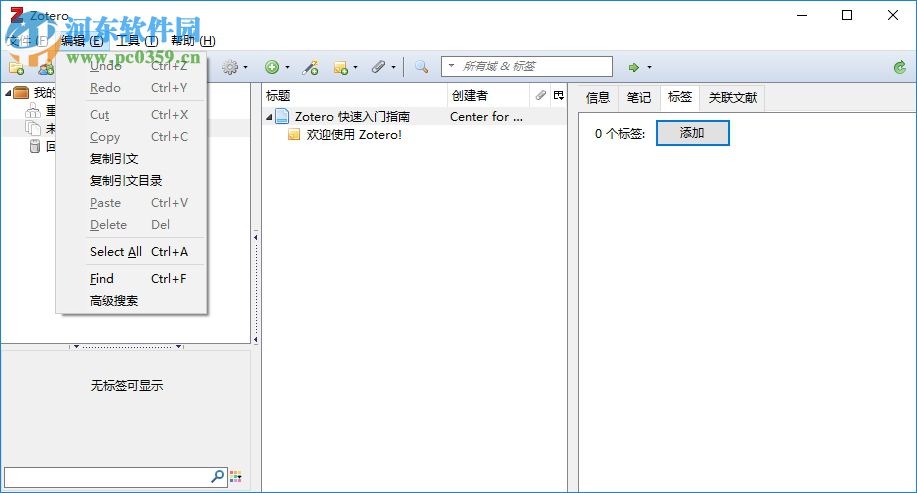The height and width of the screenshot is (493, 917).
Task: Choose Find Ctrl+F in the edit menu
Action: 132,279
